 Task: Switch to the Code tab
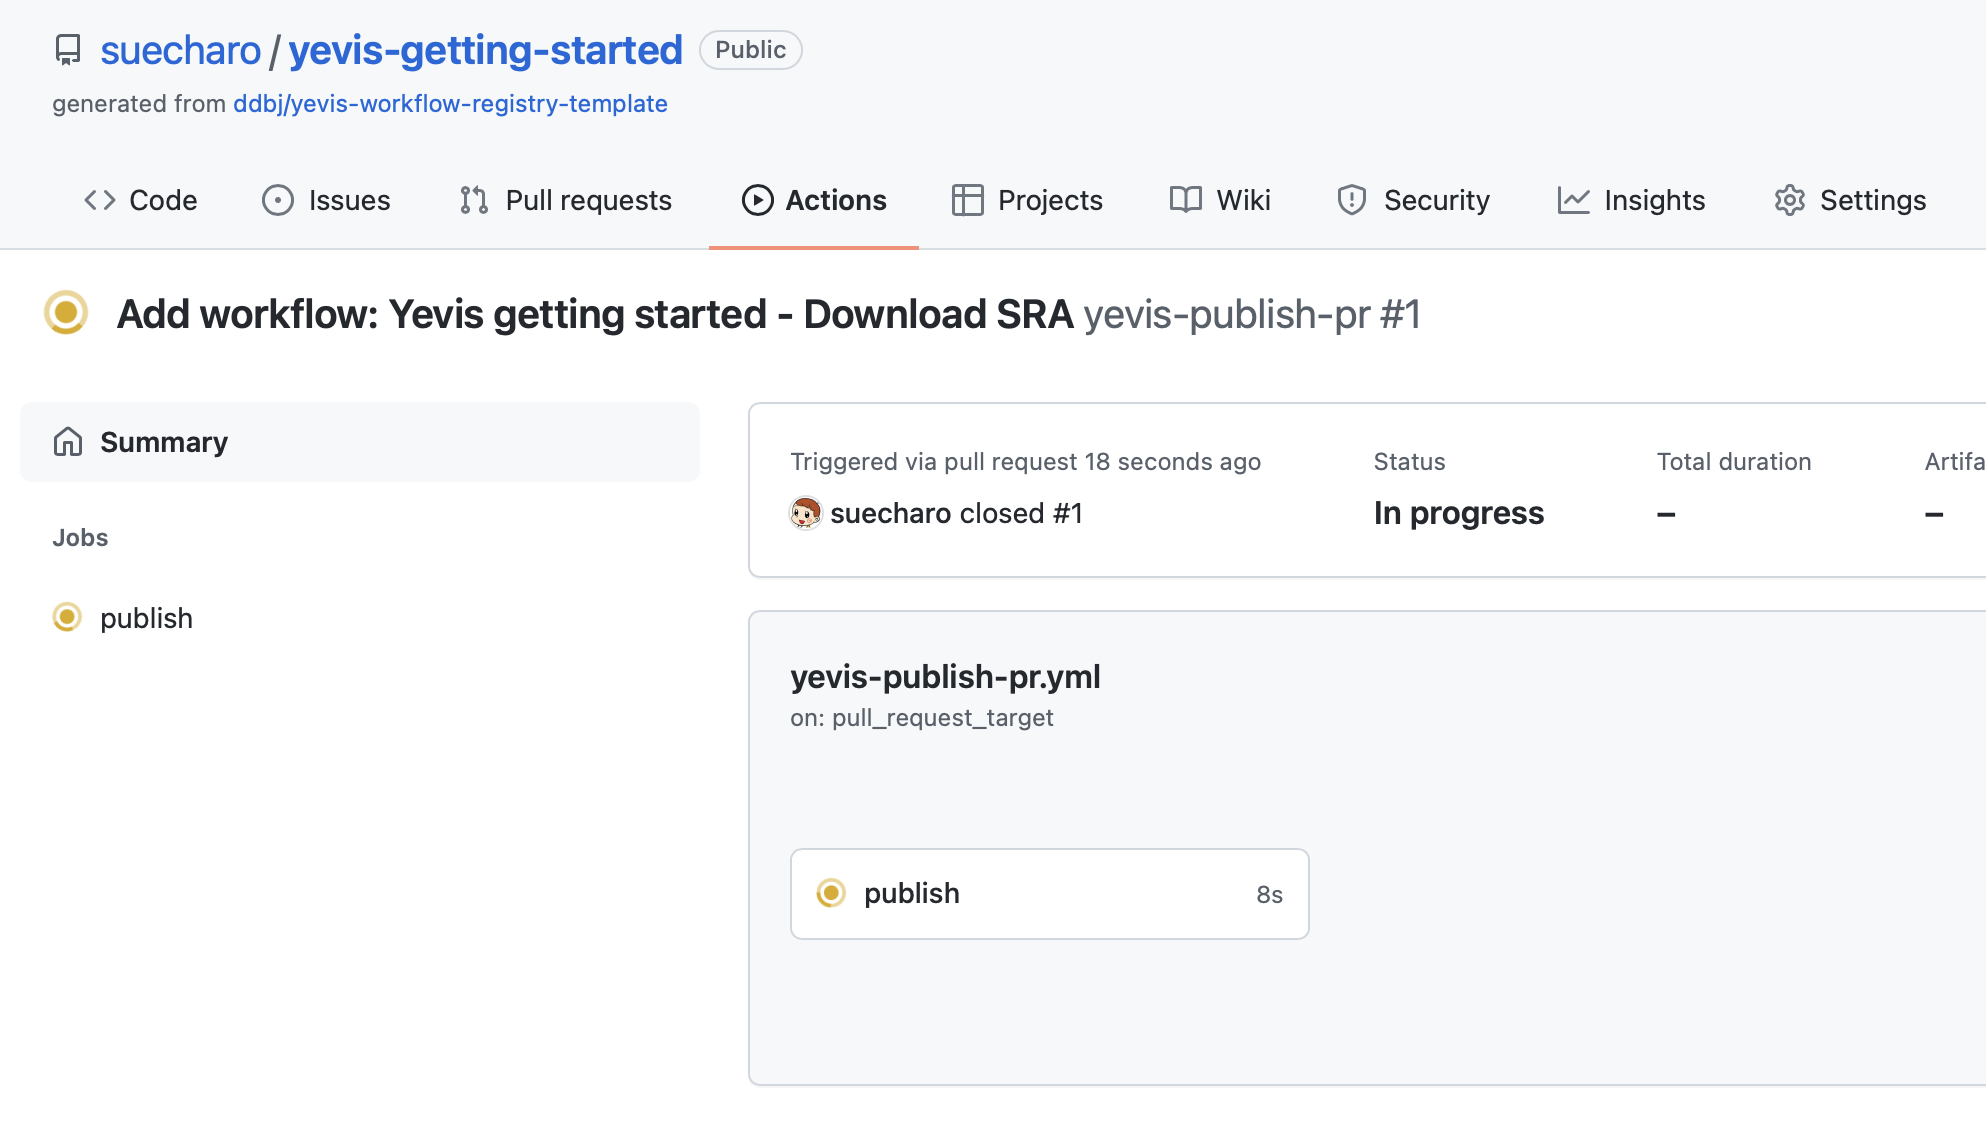coord(141,200)
